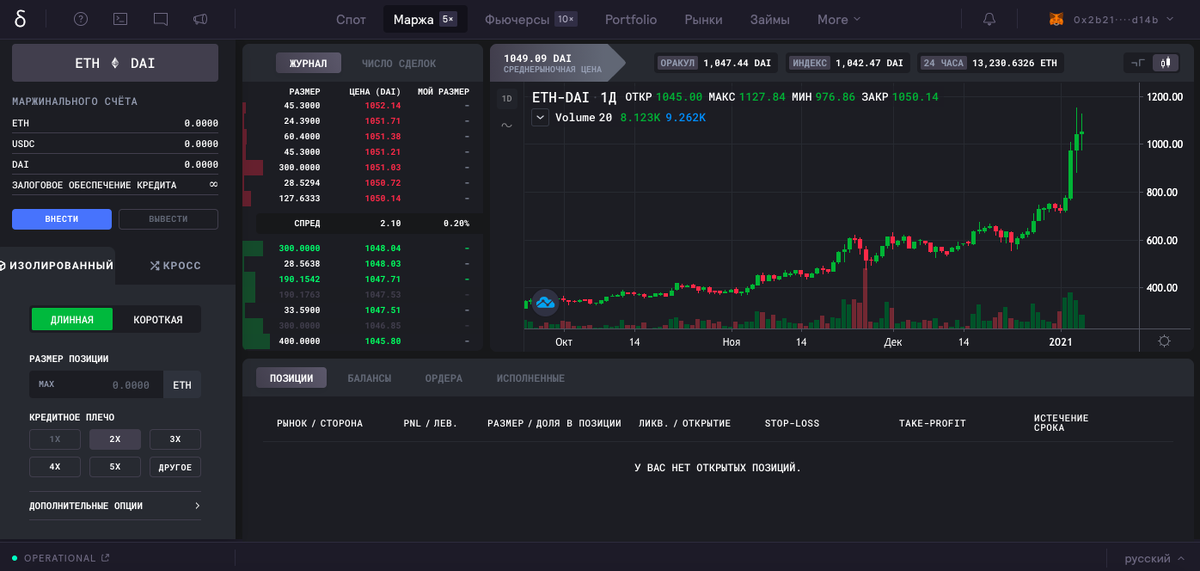Open the БАЛАНСЫ tab
Screen dimensions: 1200x571
pyautogui.click(x=369, y=378)
